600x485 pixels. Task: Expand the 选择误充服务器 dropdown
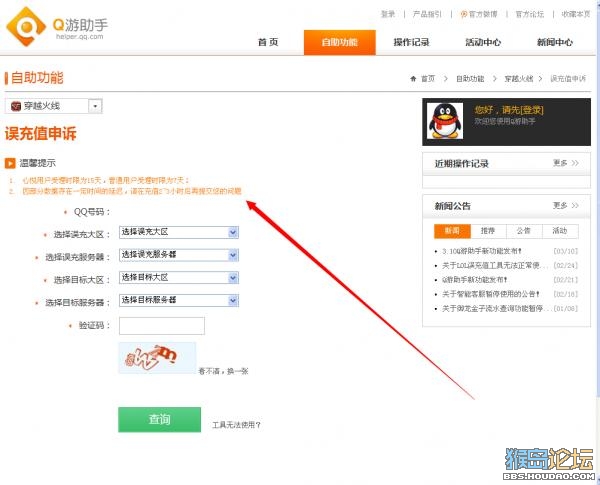233,255
